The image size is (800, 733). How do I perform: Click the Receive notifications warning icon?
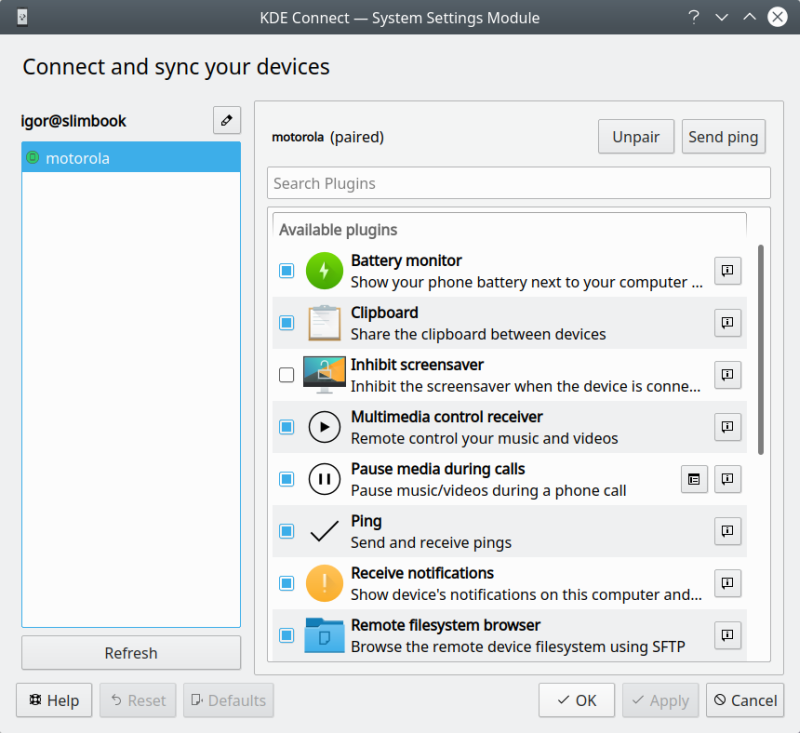[322, 583]
